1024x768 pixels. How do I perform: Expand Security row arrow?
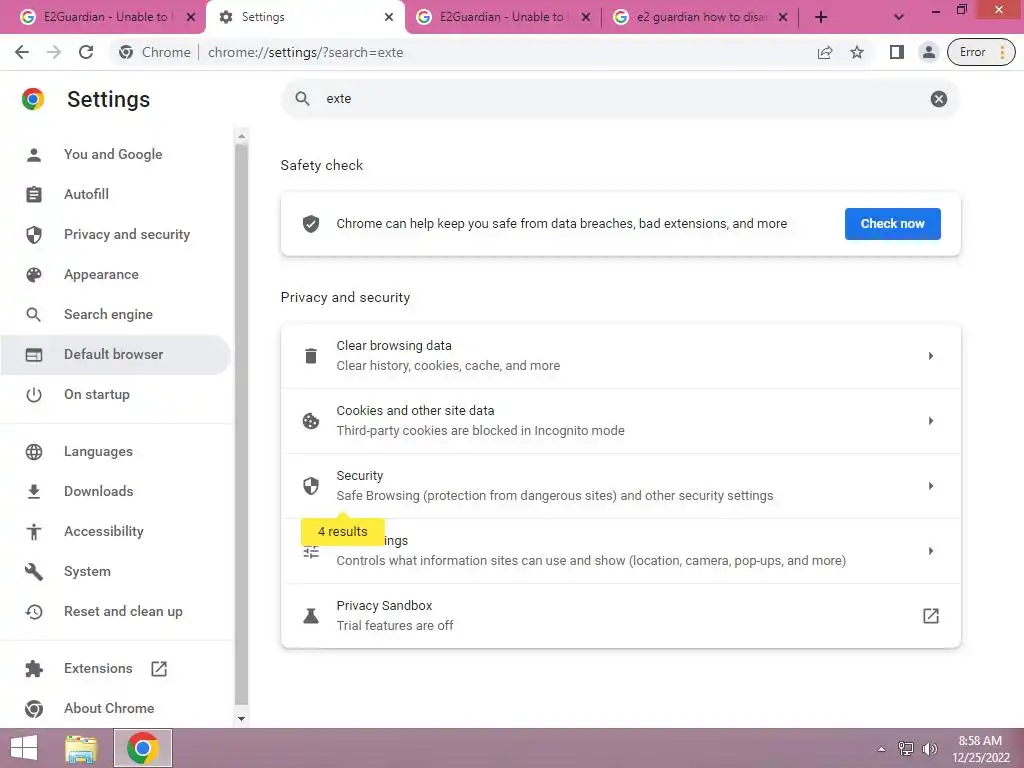click(x=931, y=486)
